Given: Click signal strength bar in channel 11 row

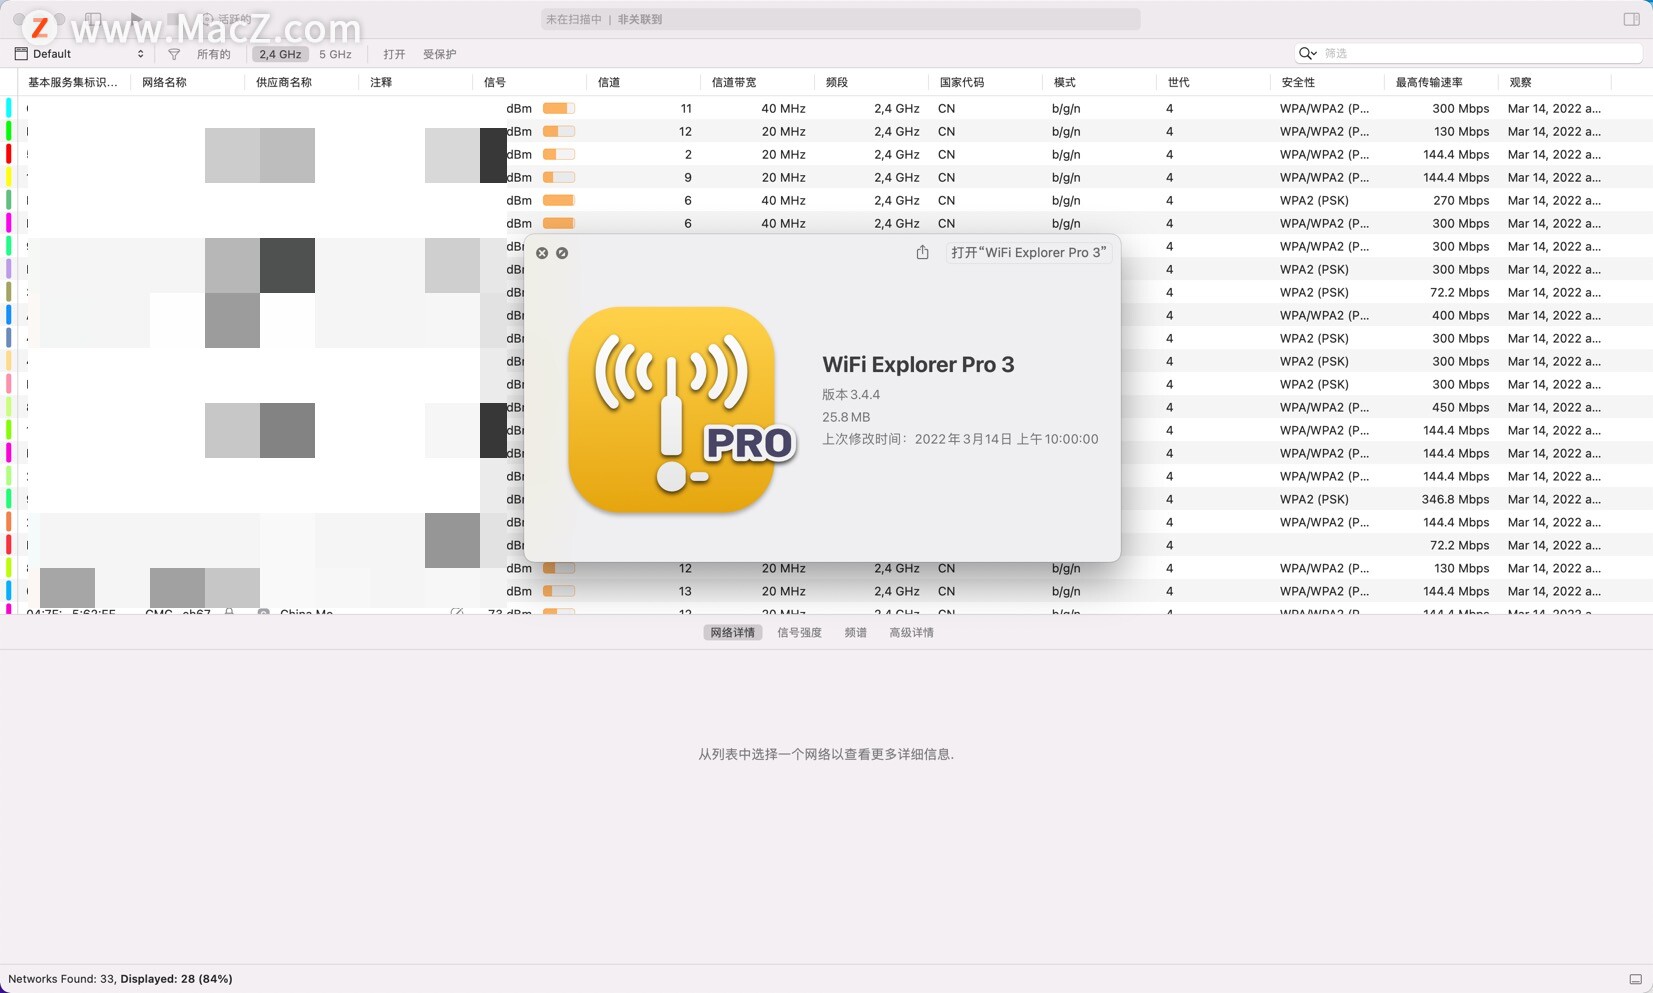Looking at the screenshot, I should [x=559, y=108].
